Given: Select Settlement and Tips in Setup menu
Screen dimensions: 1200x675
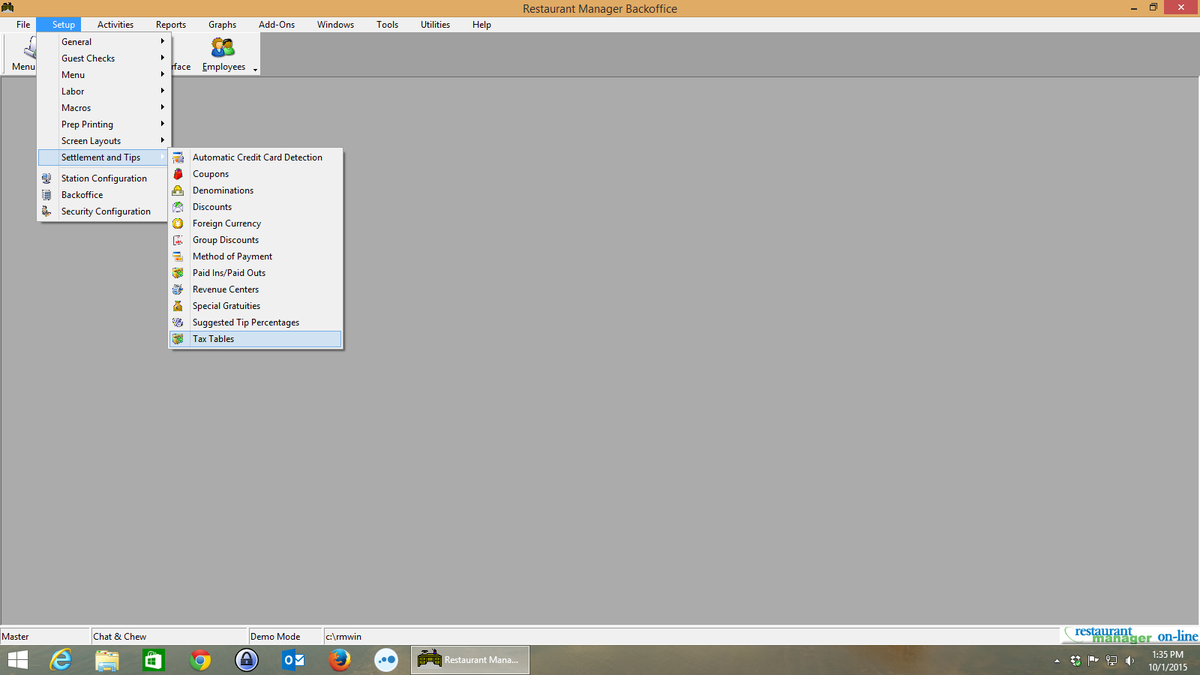Looking at the screenshot, I should tap(104, 157).
